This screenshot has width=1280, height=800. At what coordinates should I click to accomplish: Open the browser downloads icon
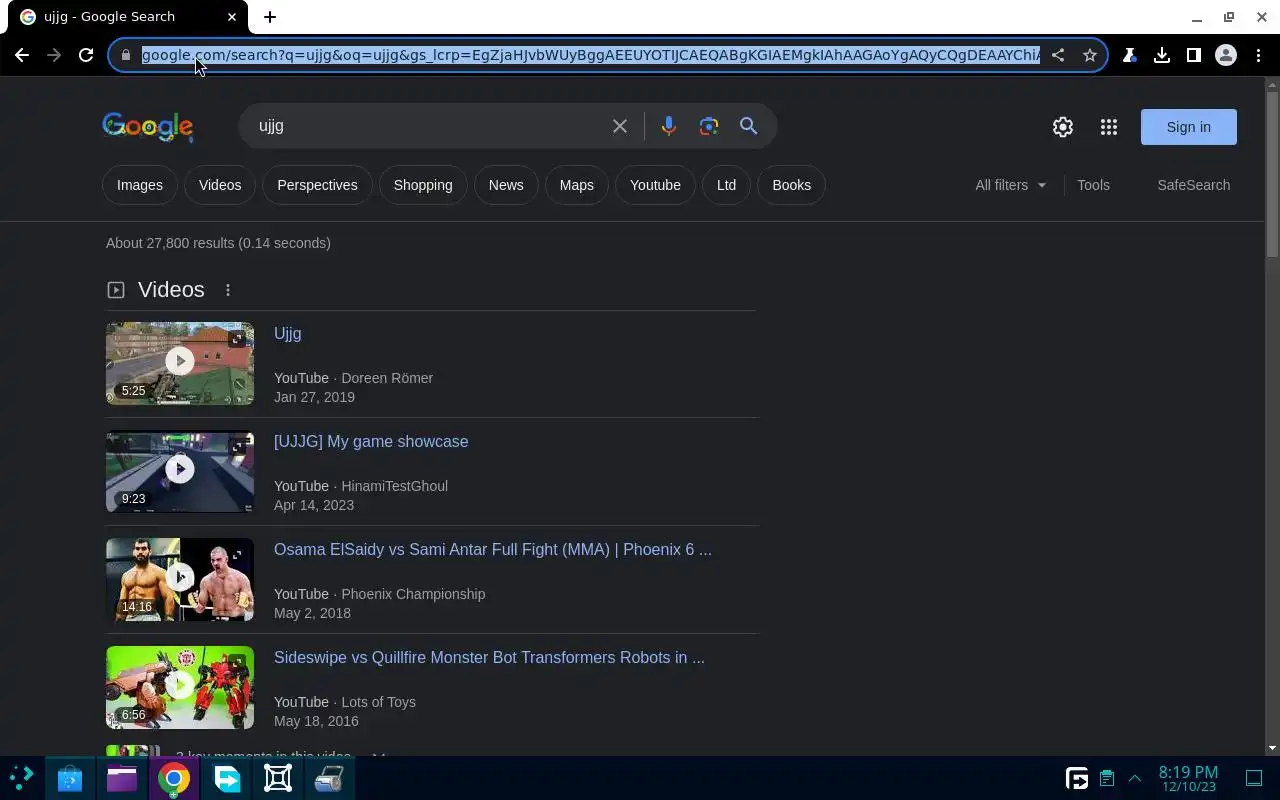pos(1161,55)
